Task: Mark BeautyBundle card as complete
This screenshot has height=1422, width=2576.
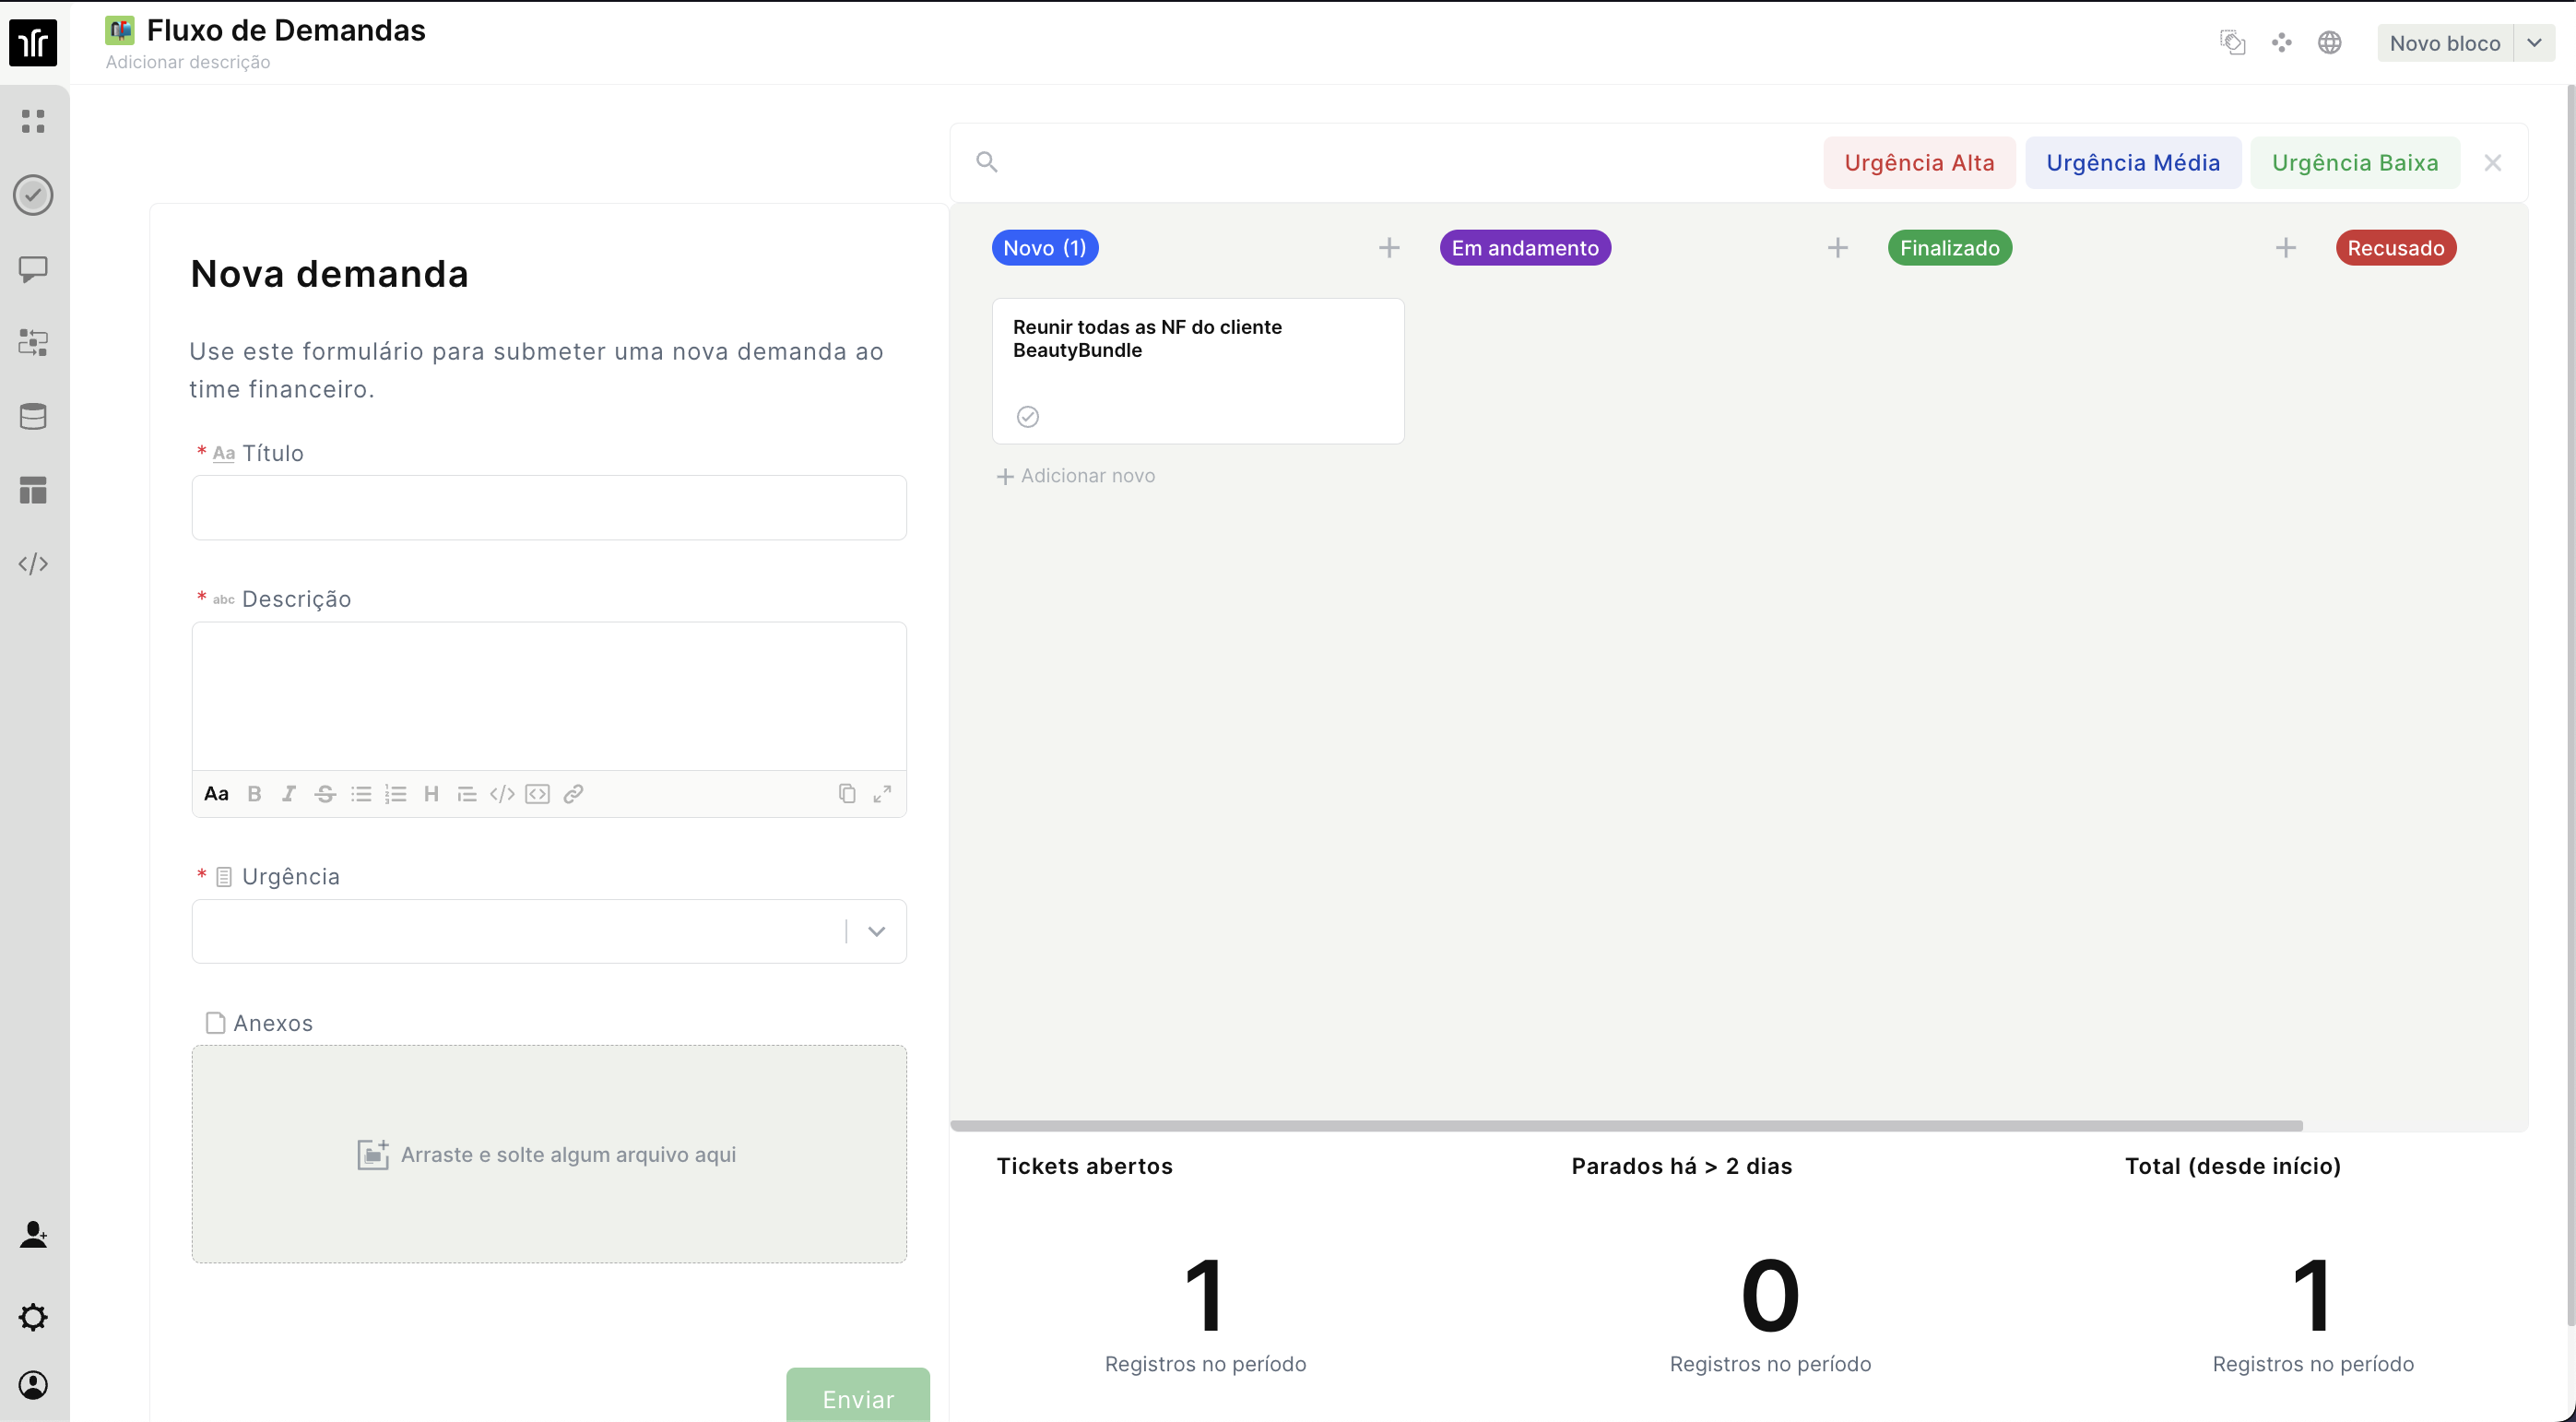Action: [x=1027, y=417]
